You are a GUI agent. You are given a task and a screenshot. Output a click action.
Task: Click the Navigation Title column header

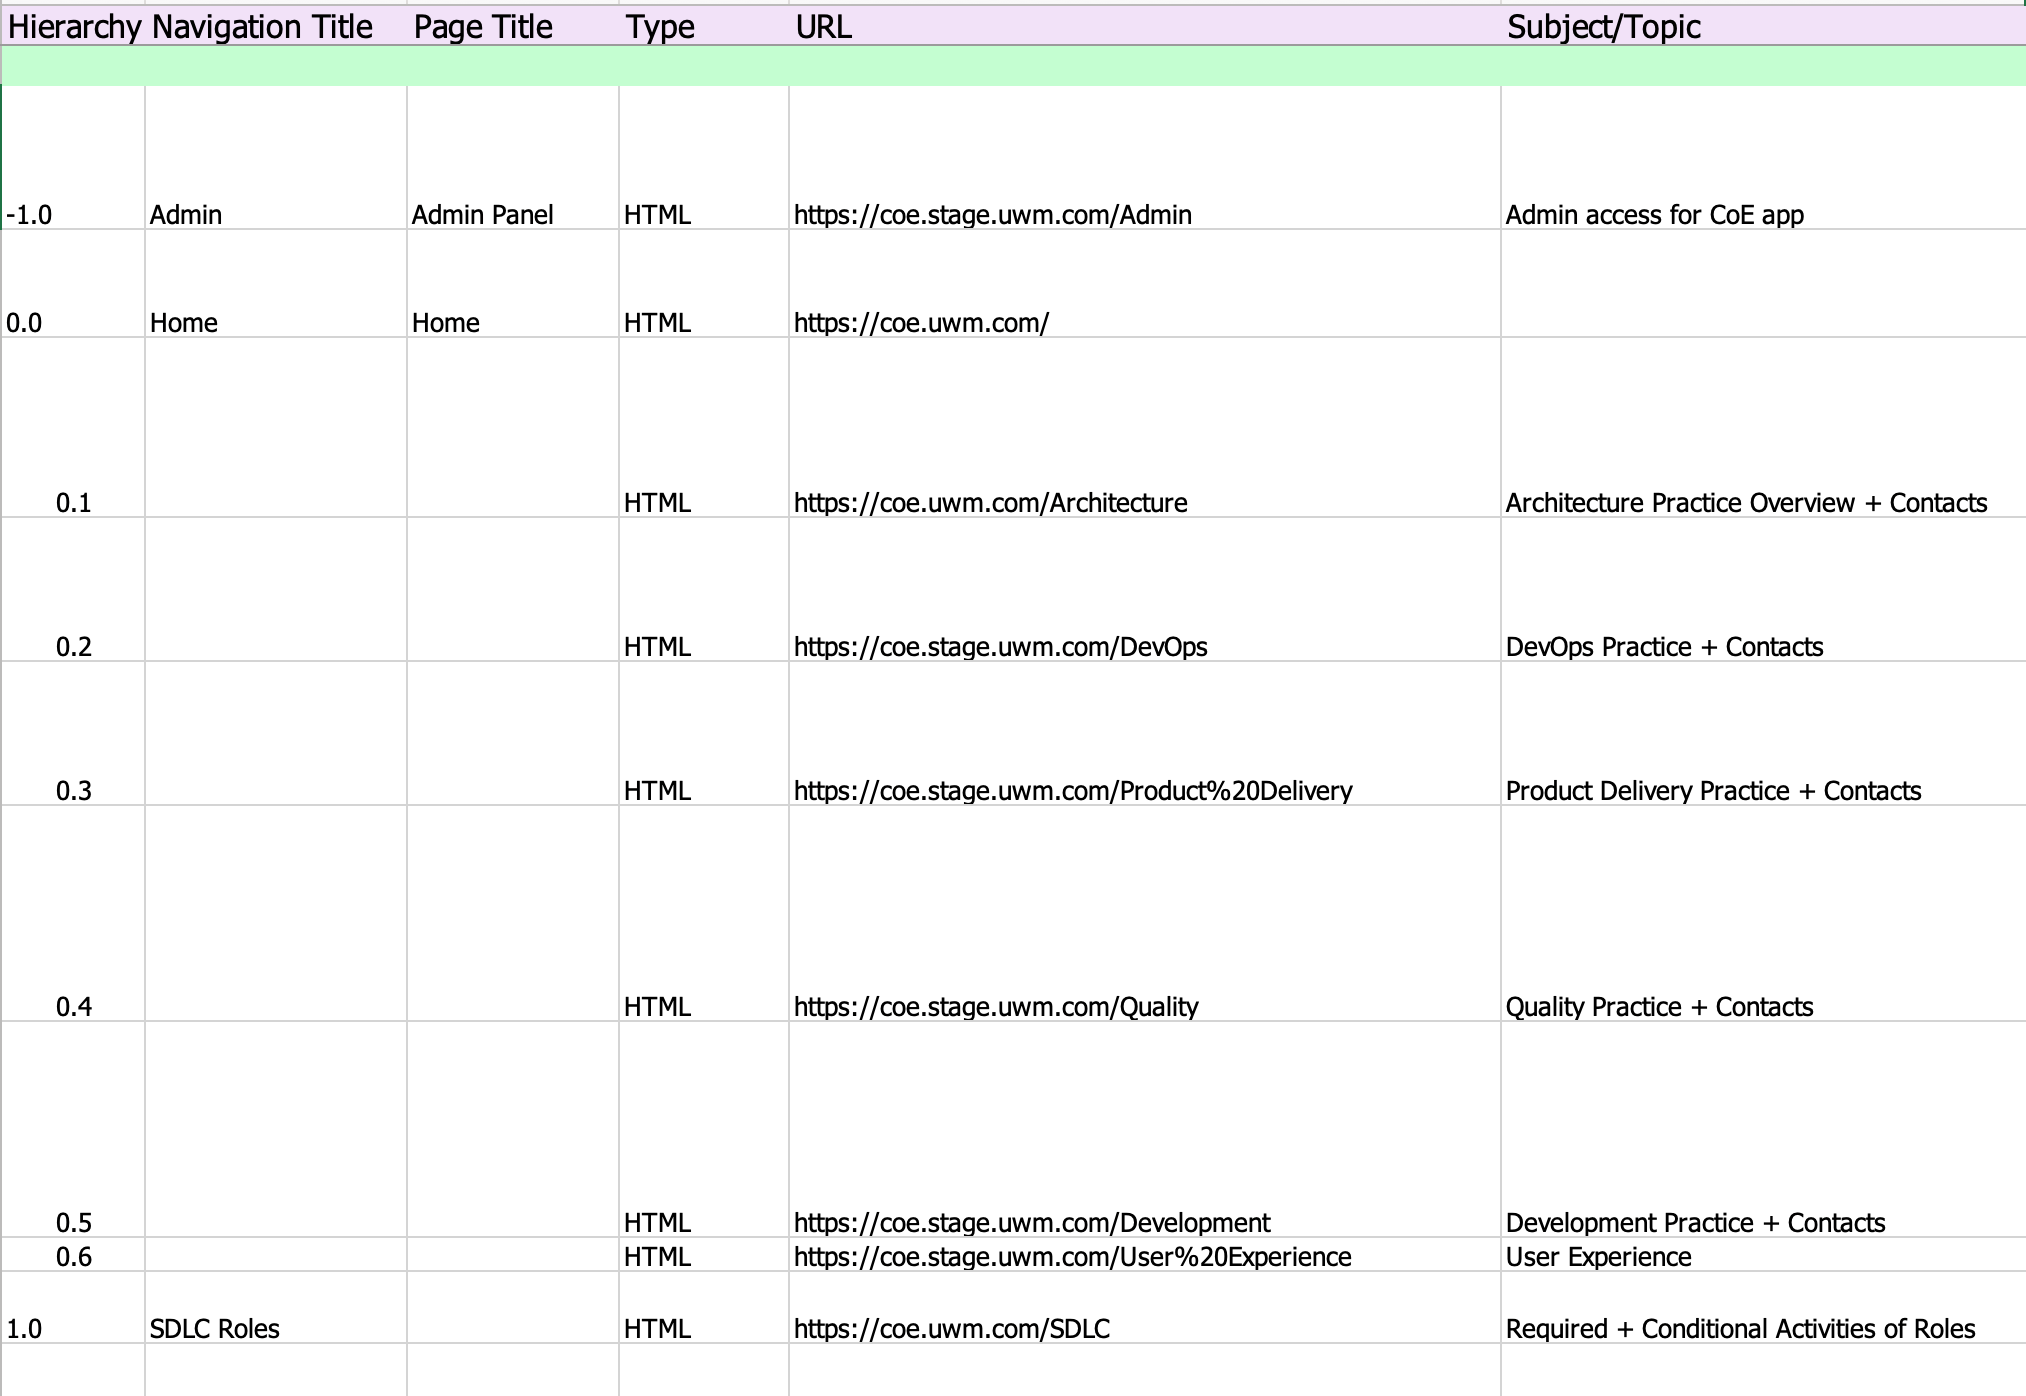click(262, 27)
